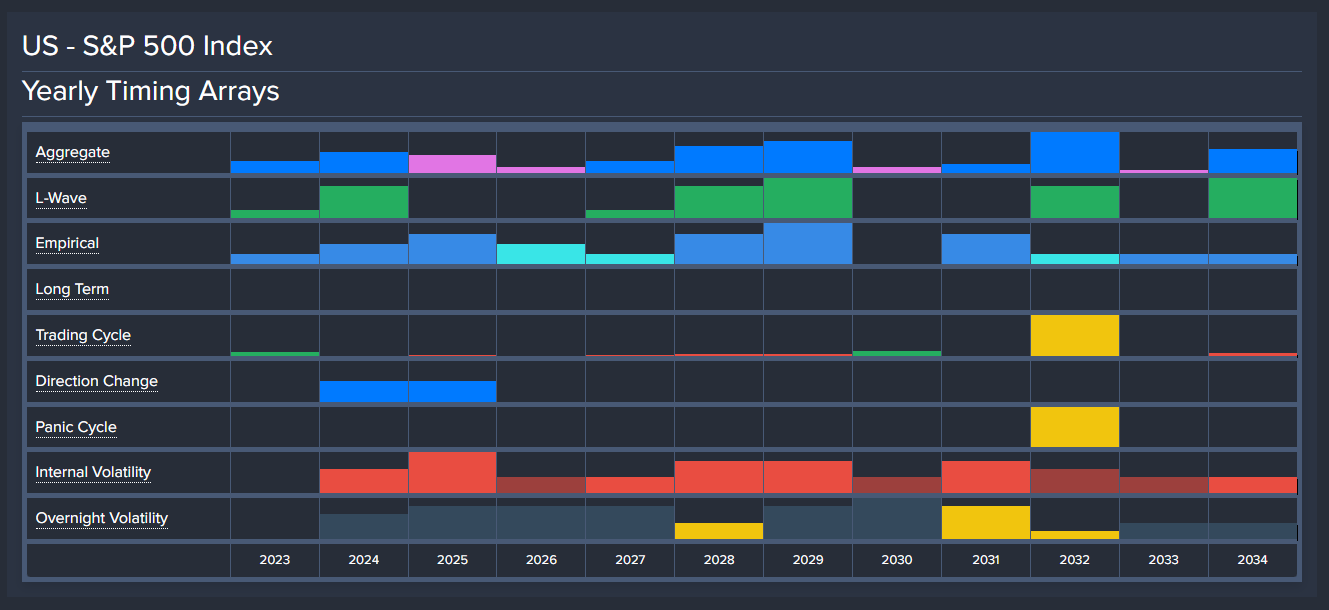Select the 2024 year column label
Screen dimensions: 1329x610
[x=364, y=560]
